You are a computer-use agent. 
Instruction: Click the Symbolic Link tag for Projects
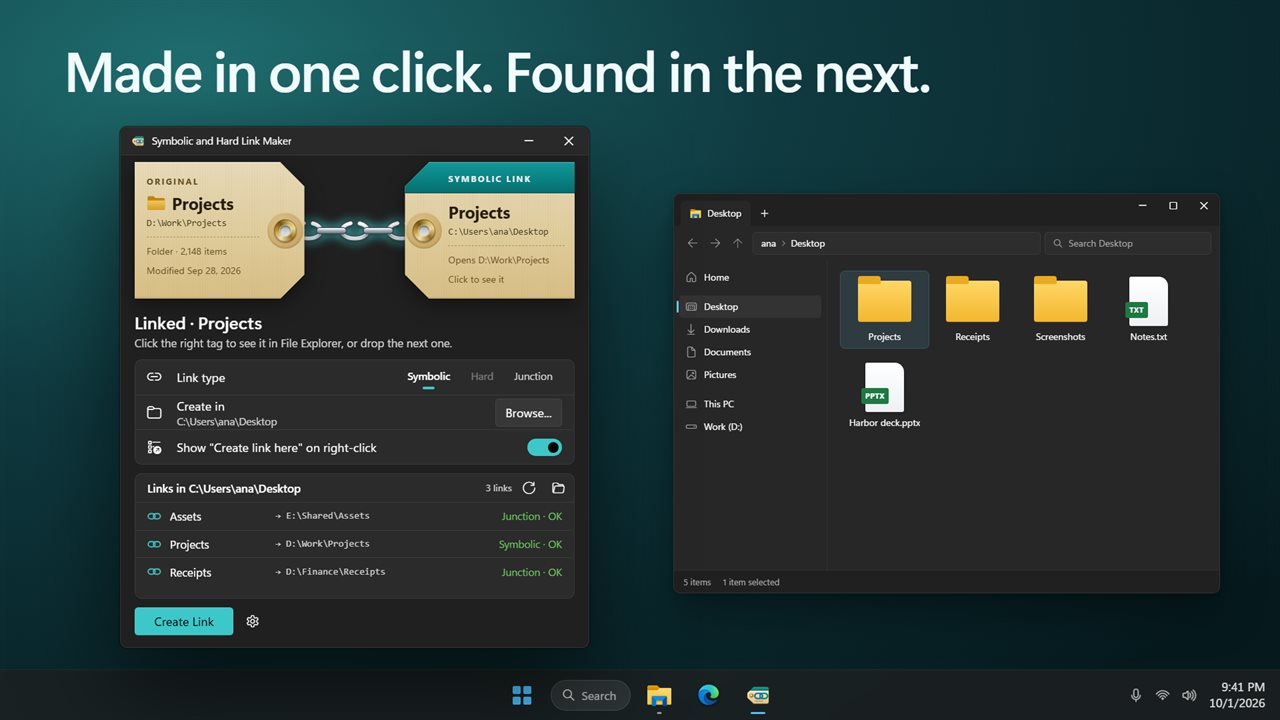[490, 231]
